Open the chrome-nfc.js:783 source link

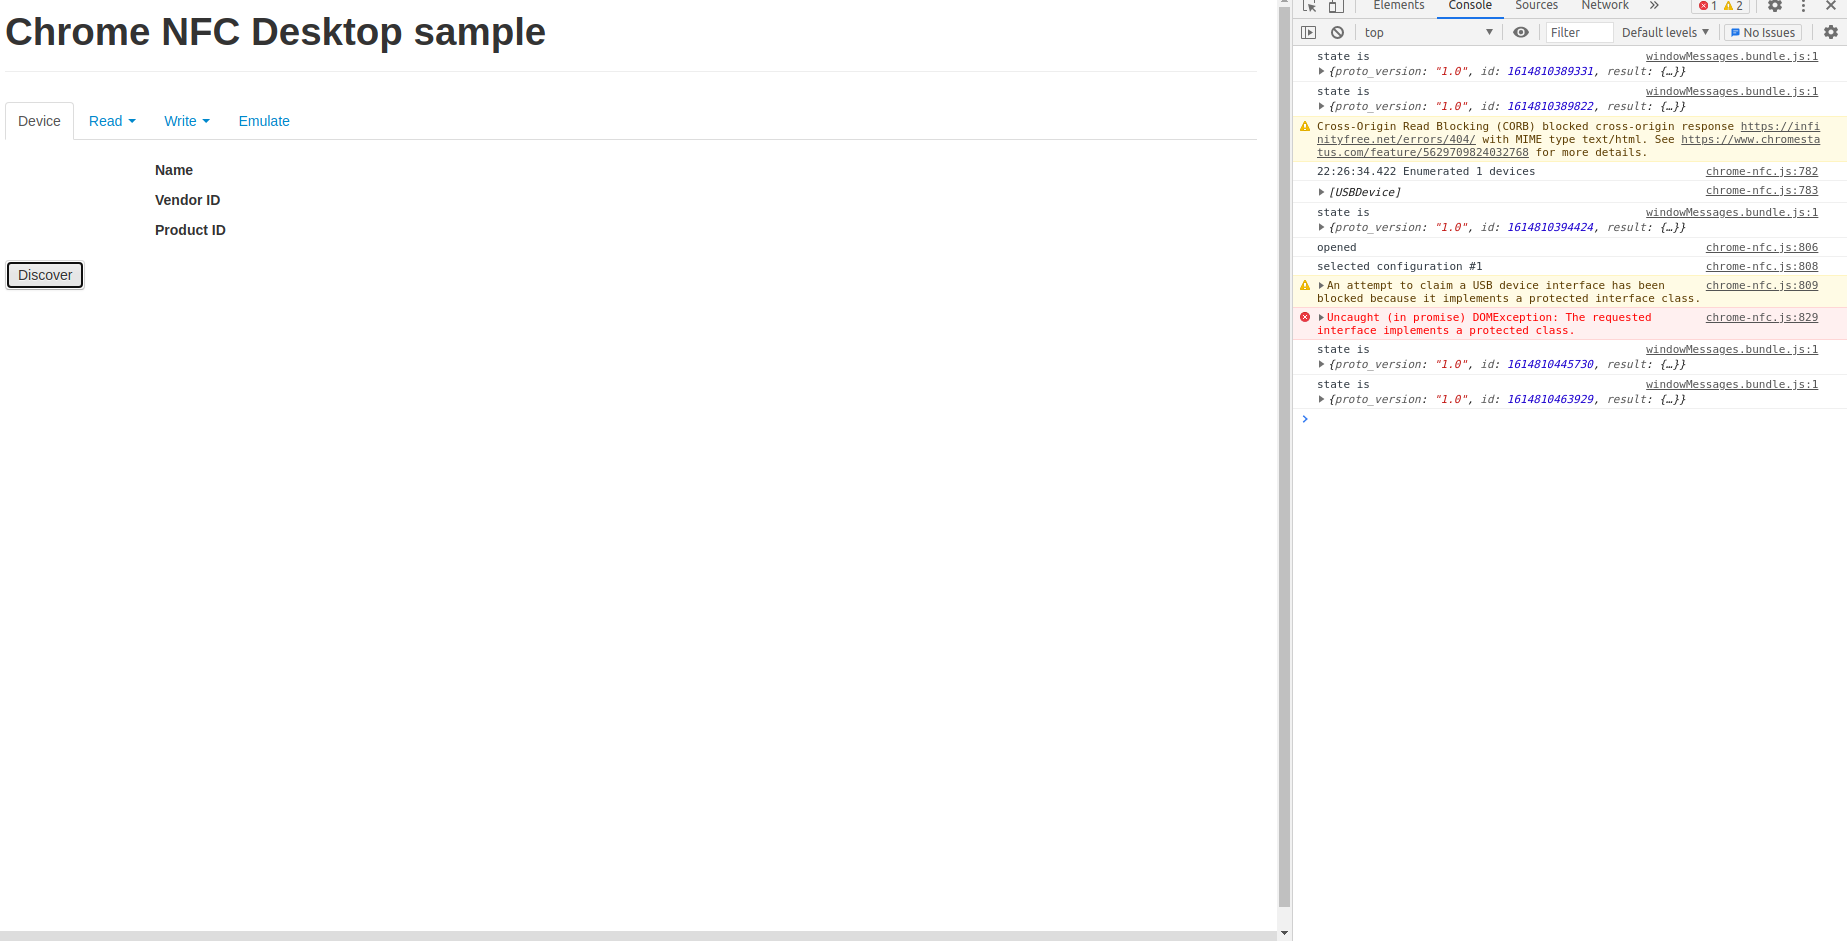pyautogui.click(x=1762, y=191)
